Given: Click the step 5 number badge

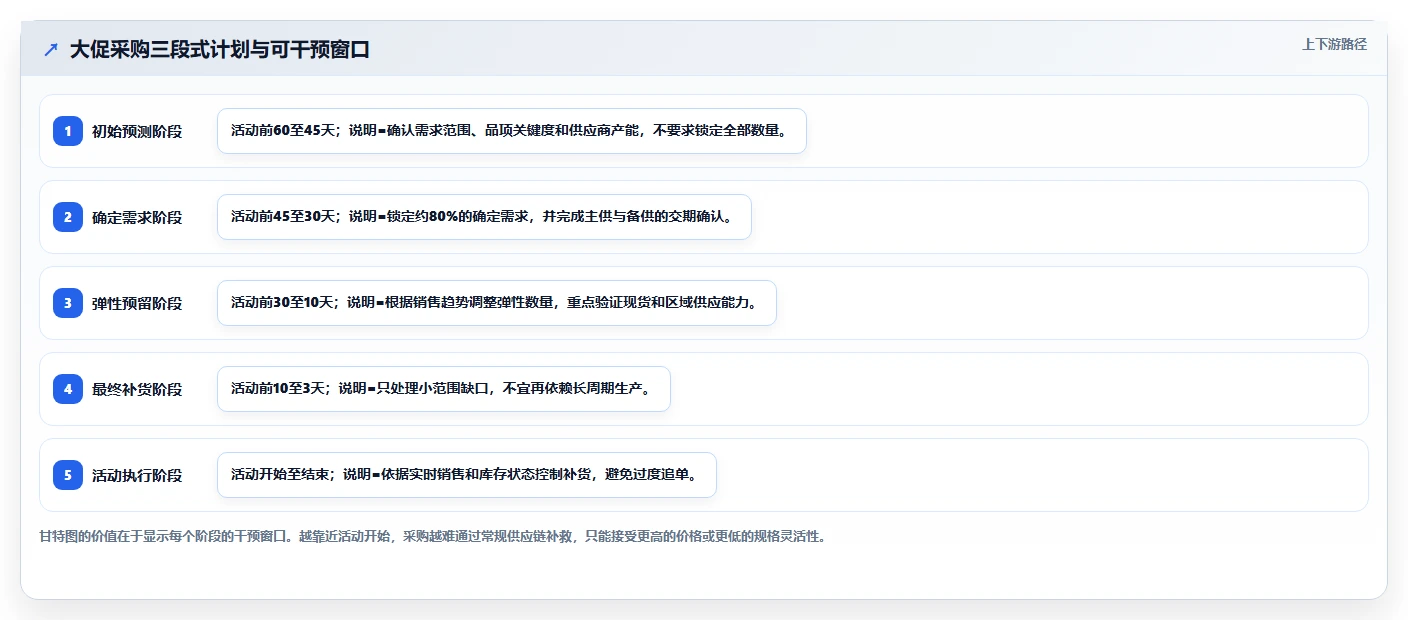Looking at the screenshot, I should point(68,475).
